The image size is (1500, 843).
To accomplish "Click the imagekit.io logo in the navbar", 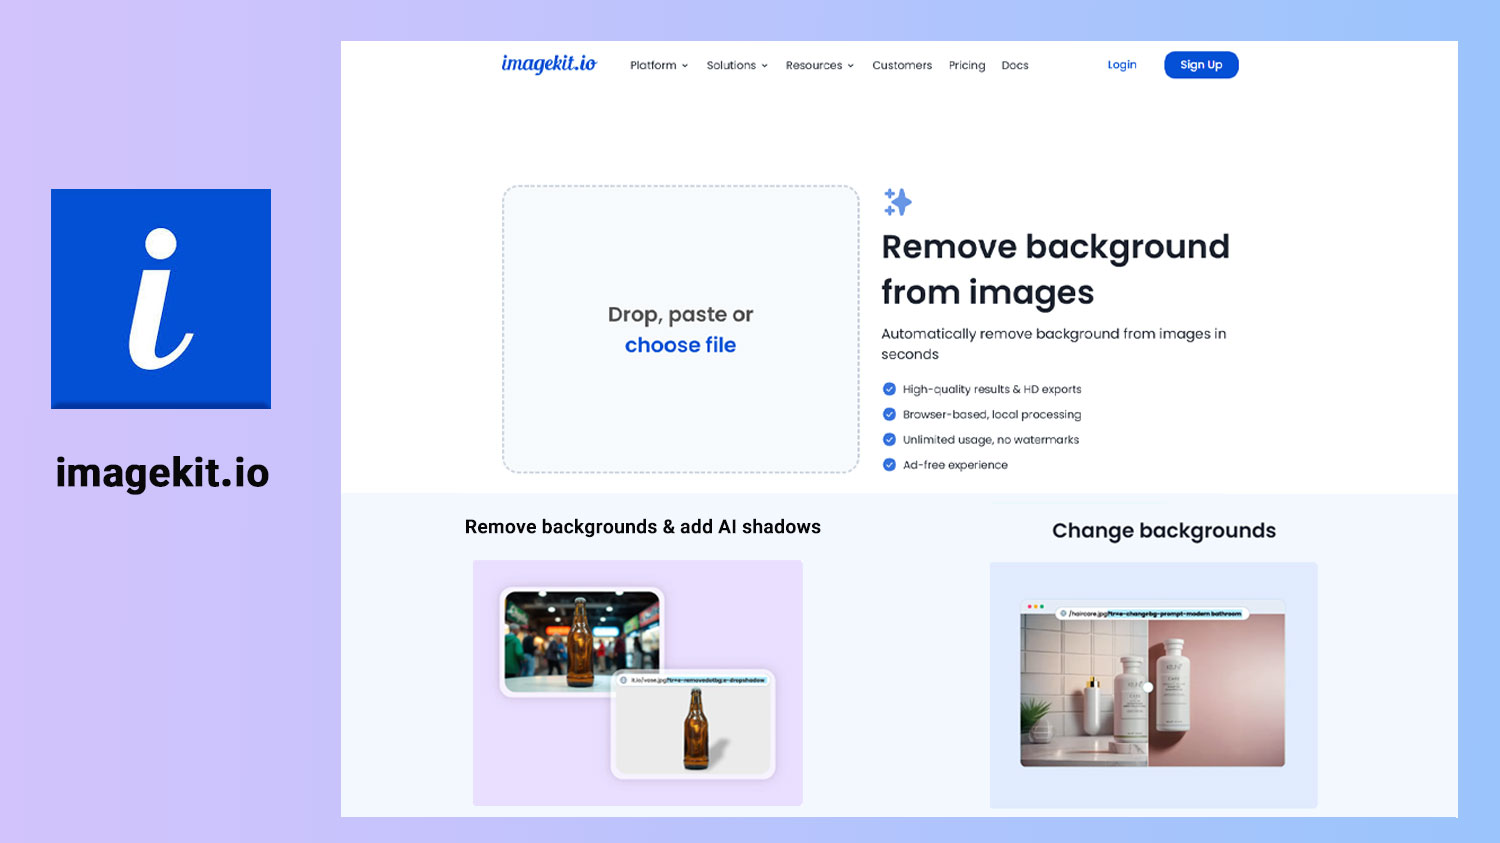I will (549, 64).
